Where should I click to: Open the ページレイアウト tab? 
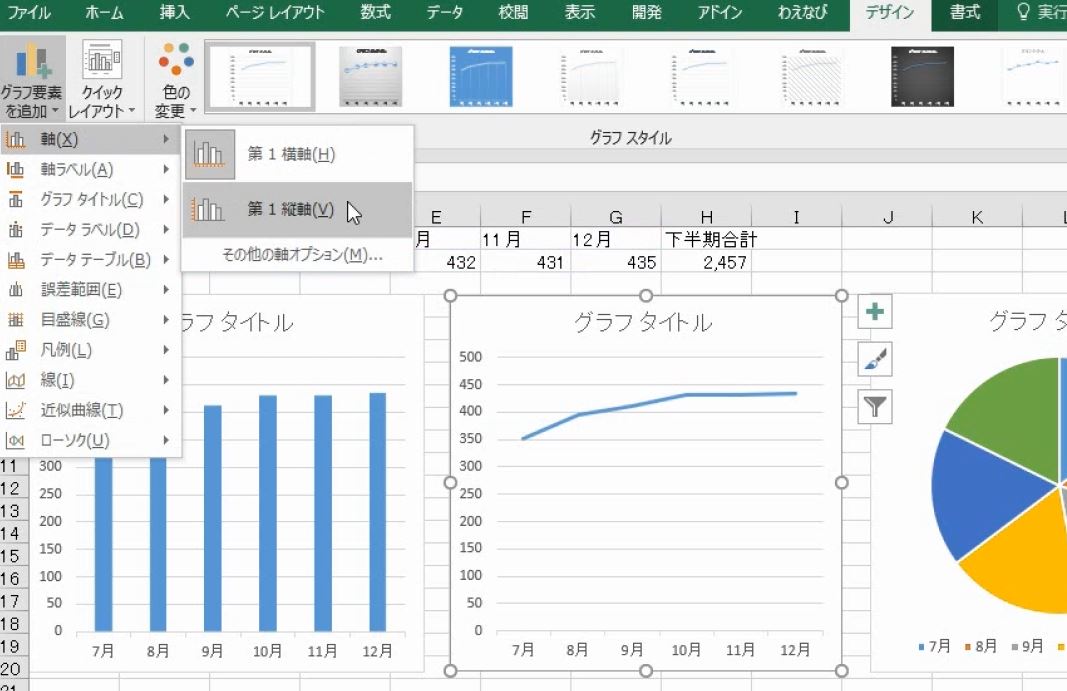click(x=275, y=12)
